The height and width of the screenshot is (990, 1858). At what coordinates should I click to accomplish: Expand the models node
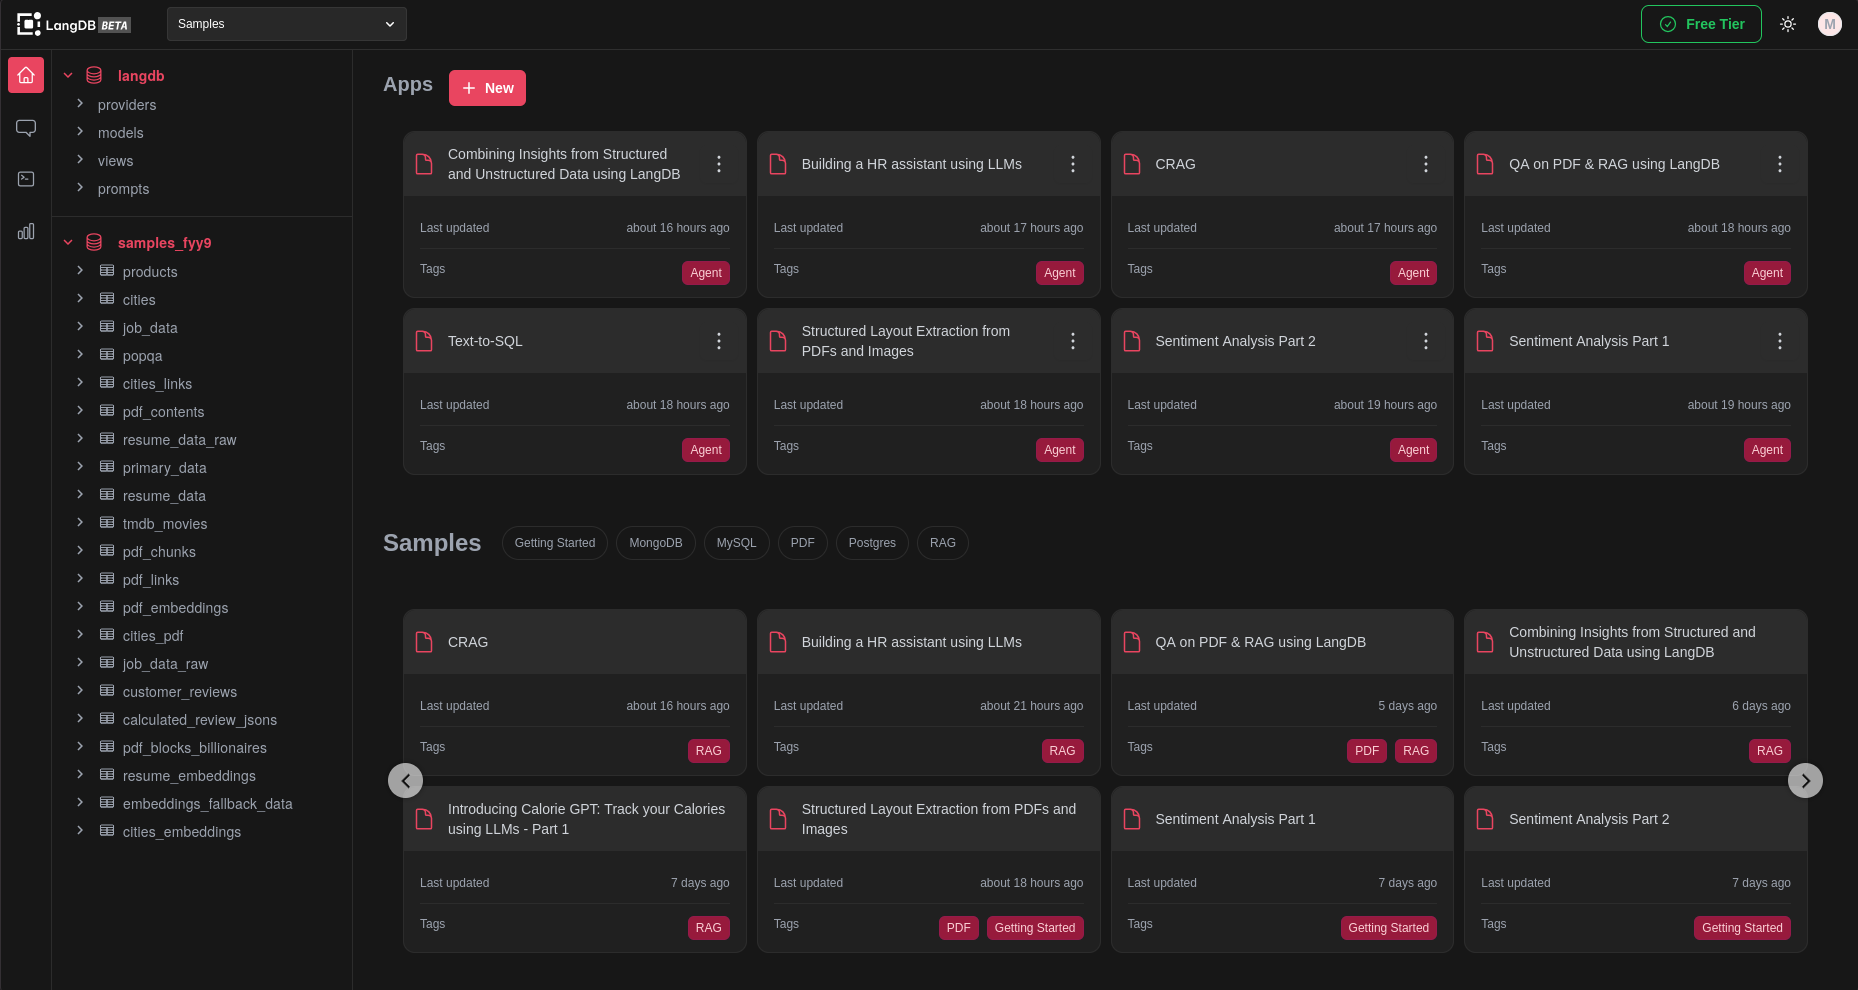[x=80, y=132]
